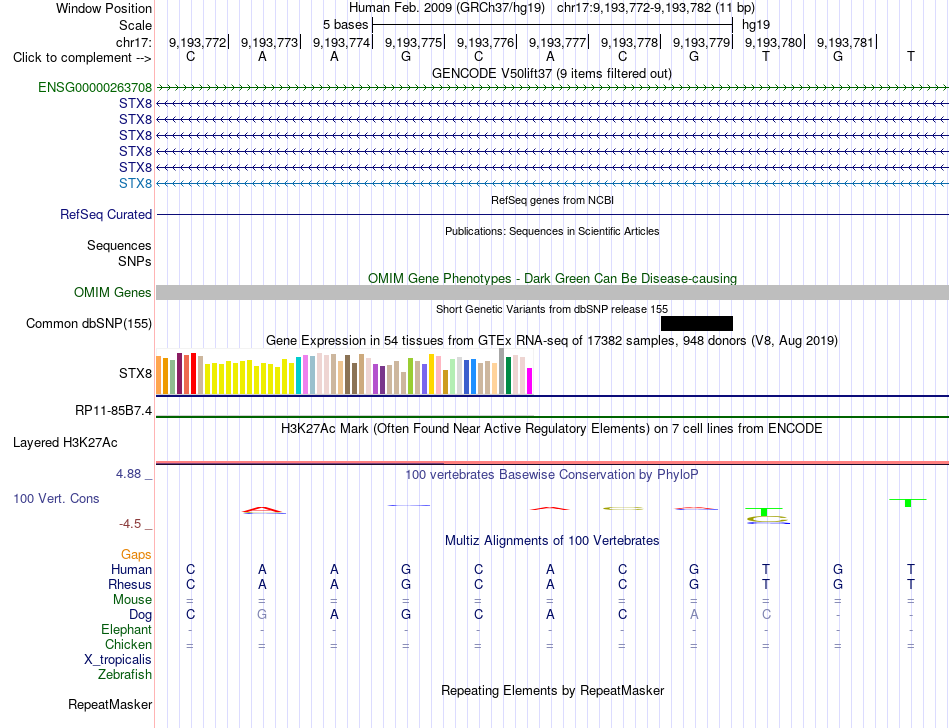Click the faded G in Dog row
This screenshot has width=950, height=728.
tap(262, 615)
